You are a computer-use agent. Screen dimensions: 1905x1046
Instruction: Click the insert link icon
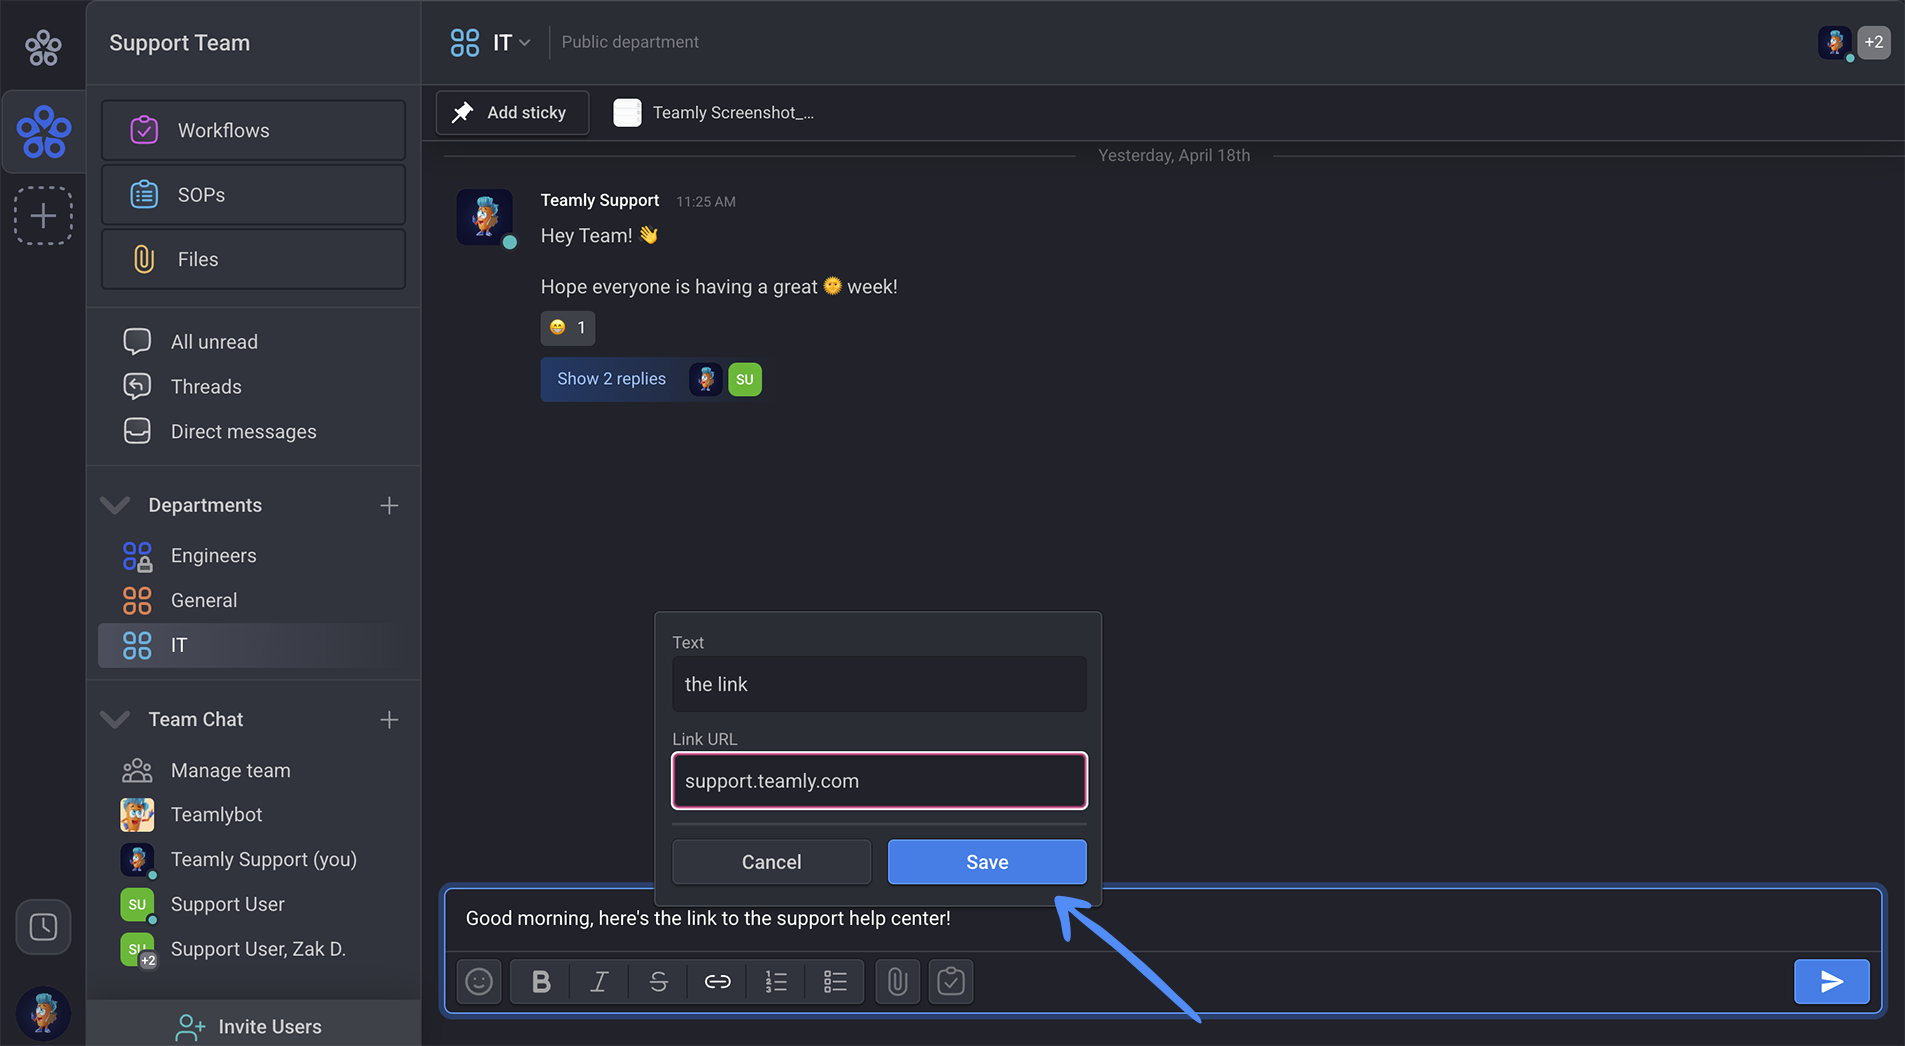click(x=717, y=982)
